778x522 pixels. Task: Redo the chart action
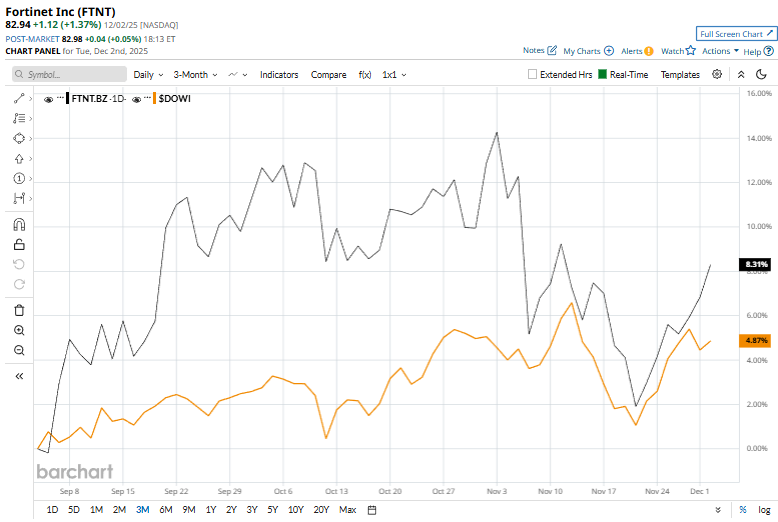point(19,284)
